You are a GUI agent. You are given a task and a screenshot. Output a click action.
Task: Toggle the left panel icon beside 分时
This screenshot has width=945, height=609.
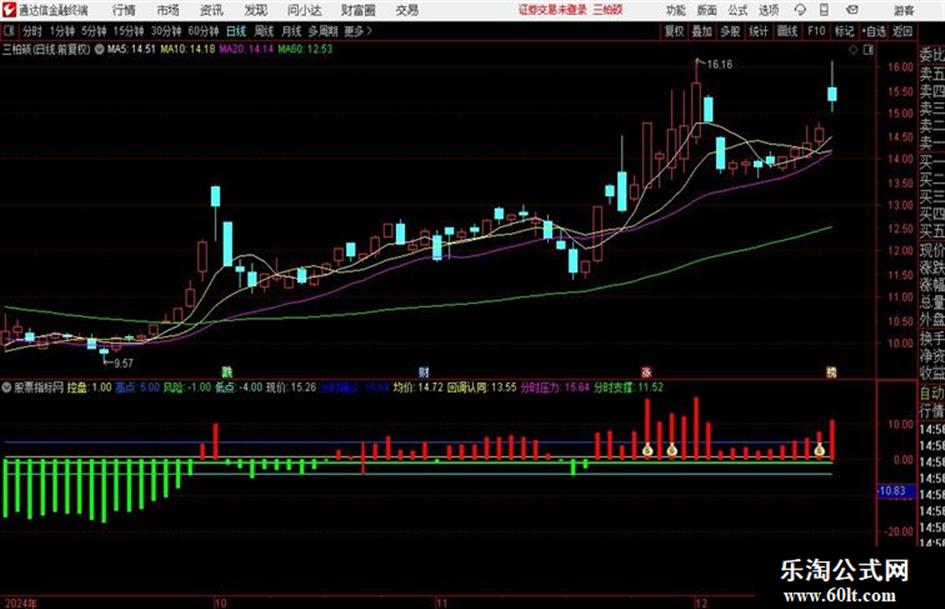click(x=9, y=31)
